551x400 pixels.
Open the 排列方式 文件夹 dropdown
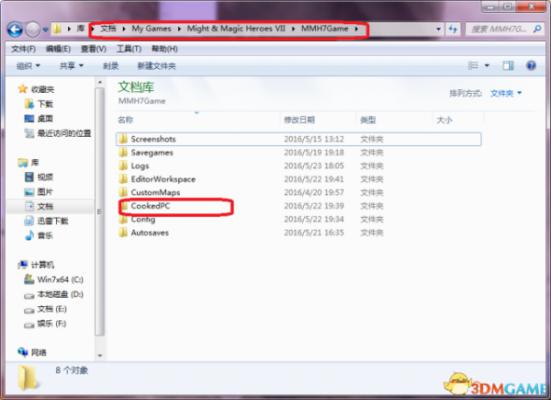pyautogui.click(x=506, y=93)
